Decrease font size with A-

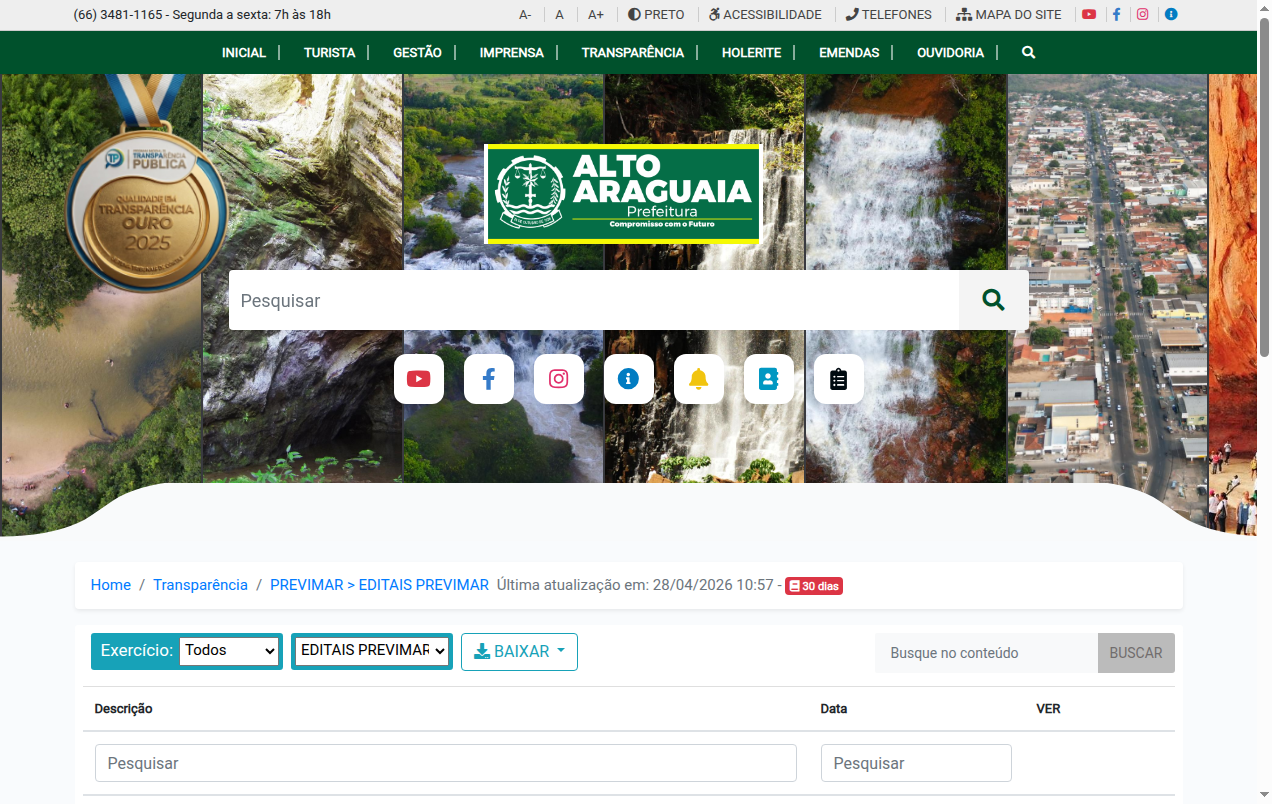pos(525,15)
